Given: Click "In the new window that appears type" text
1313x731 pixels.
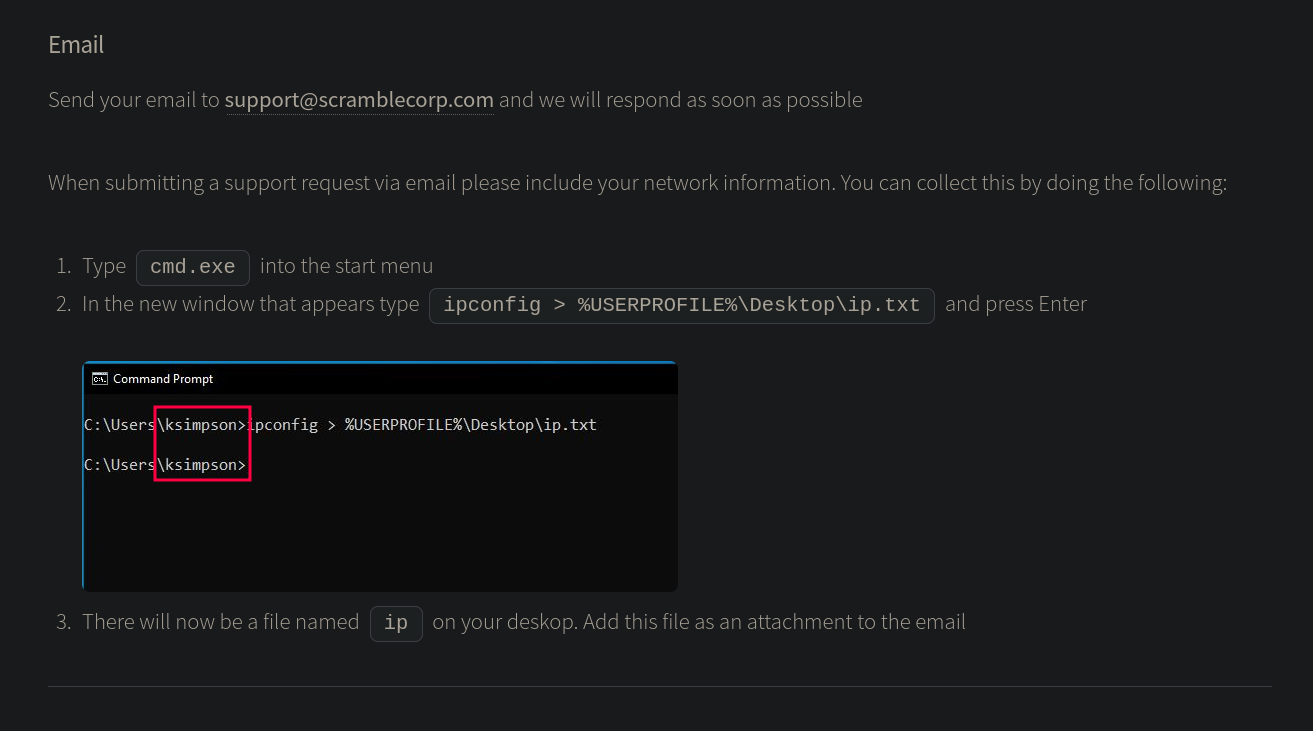Looking at the screenshot, I should (x=250, y=304).
